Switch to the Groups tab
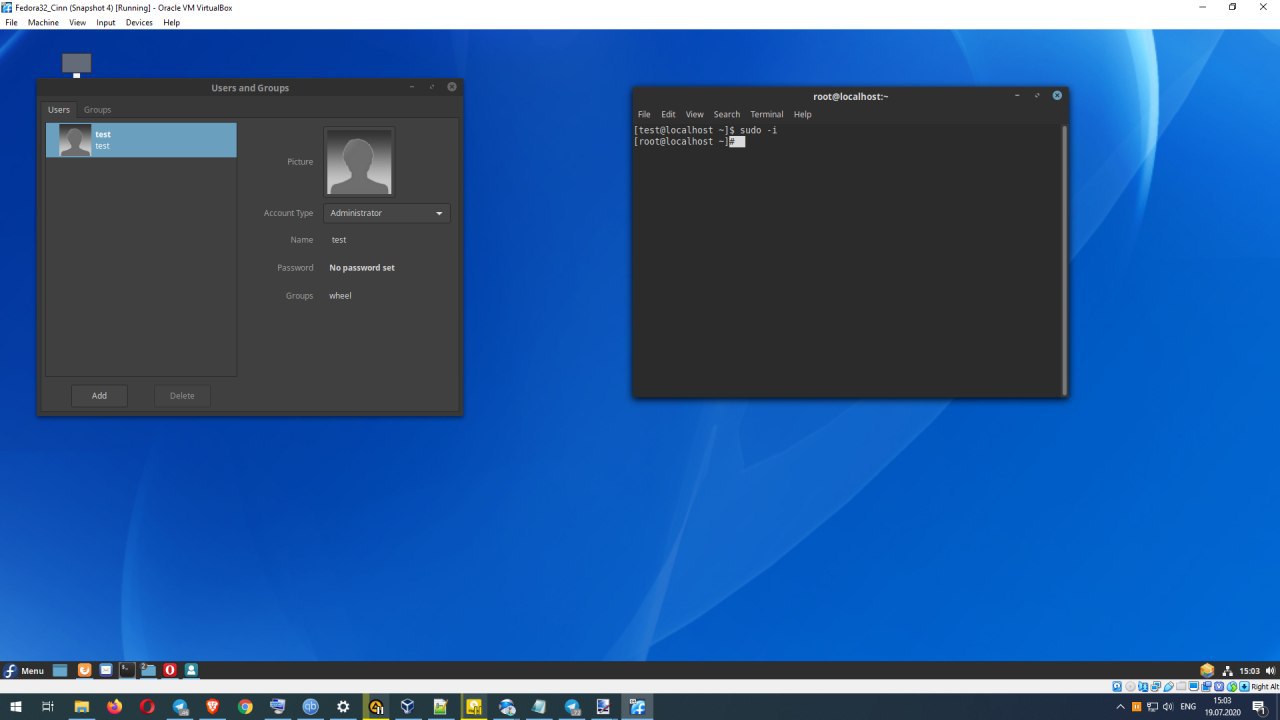 click(x=97, y=109)
